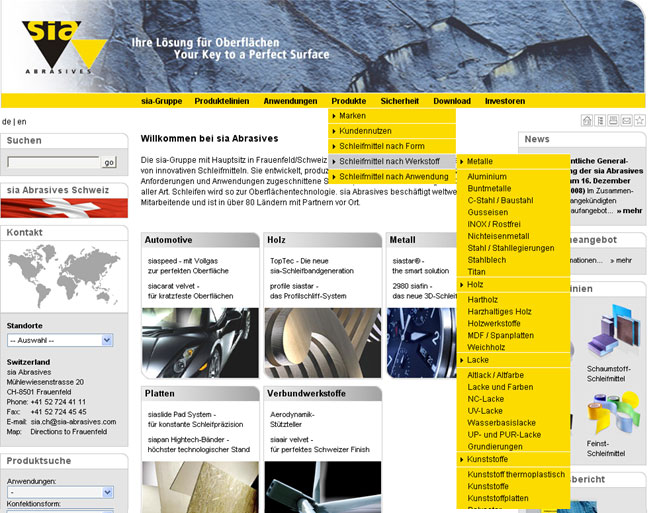This screenshot has width=650, height=513.
Task: Choose Altlack / Altfarbe entry
Action: pyautogui.click(x=495, y=375)
